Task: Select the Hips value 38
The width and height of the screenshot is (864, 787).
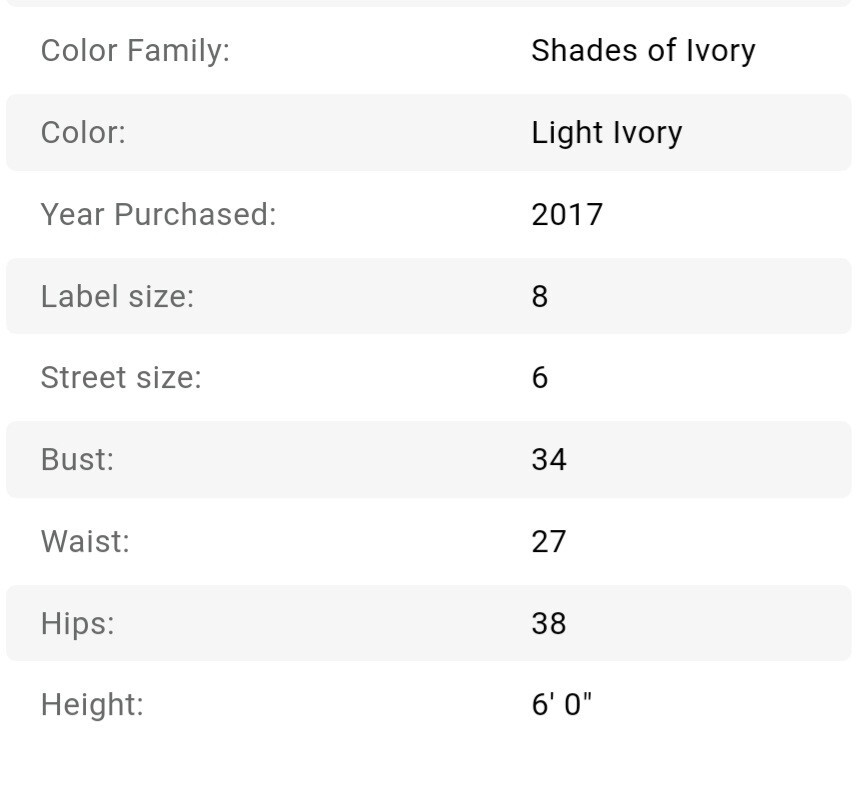Action: tap(549, 623)
